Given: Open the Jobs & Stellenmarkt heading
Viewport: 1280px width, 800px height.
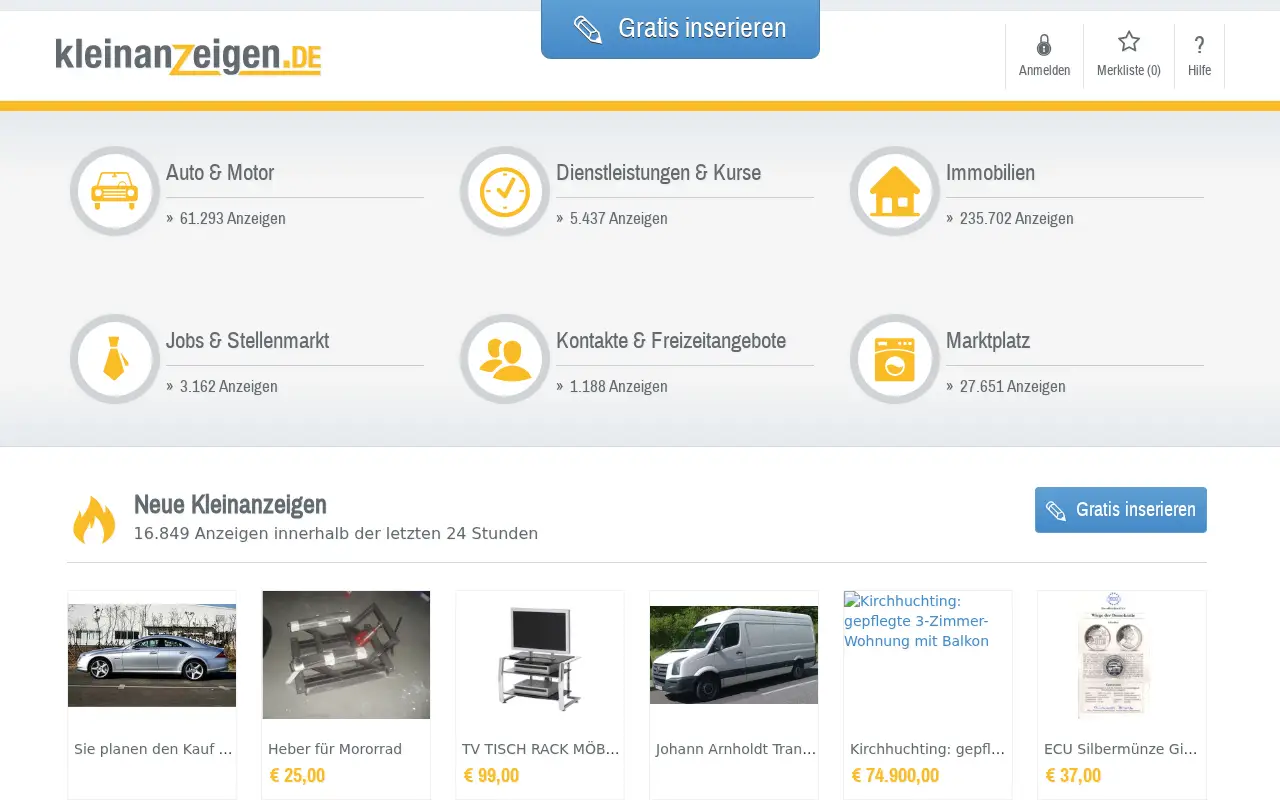Looking at the screenshot, I should point(247,341).
